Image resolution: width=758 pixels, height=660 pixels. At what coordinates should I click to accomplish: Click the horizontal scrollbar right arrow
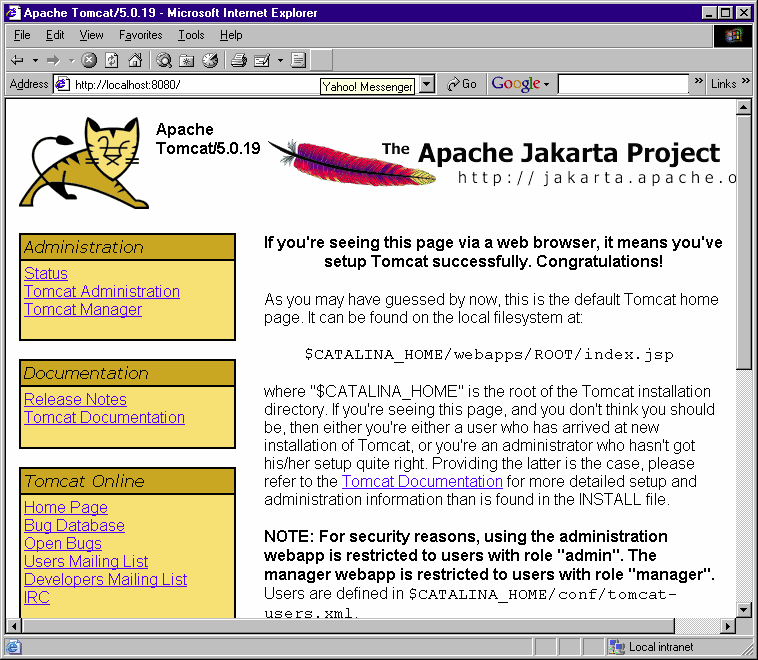(728, 626)
